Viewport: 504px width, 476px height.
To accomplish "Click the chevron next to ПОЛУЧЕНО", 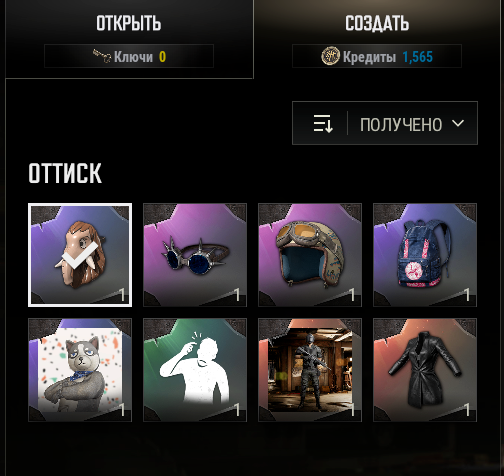I will [x=458, y=124].
